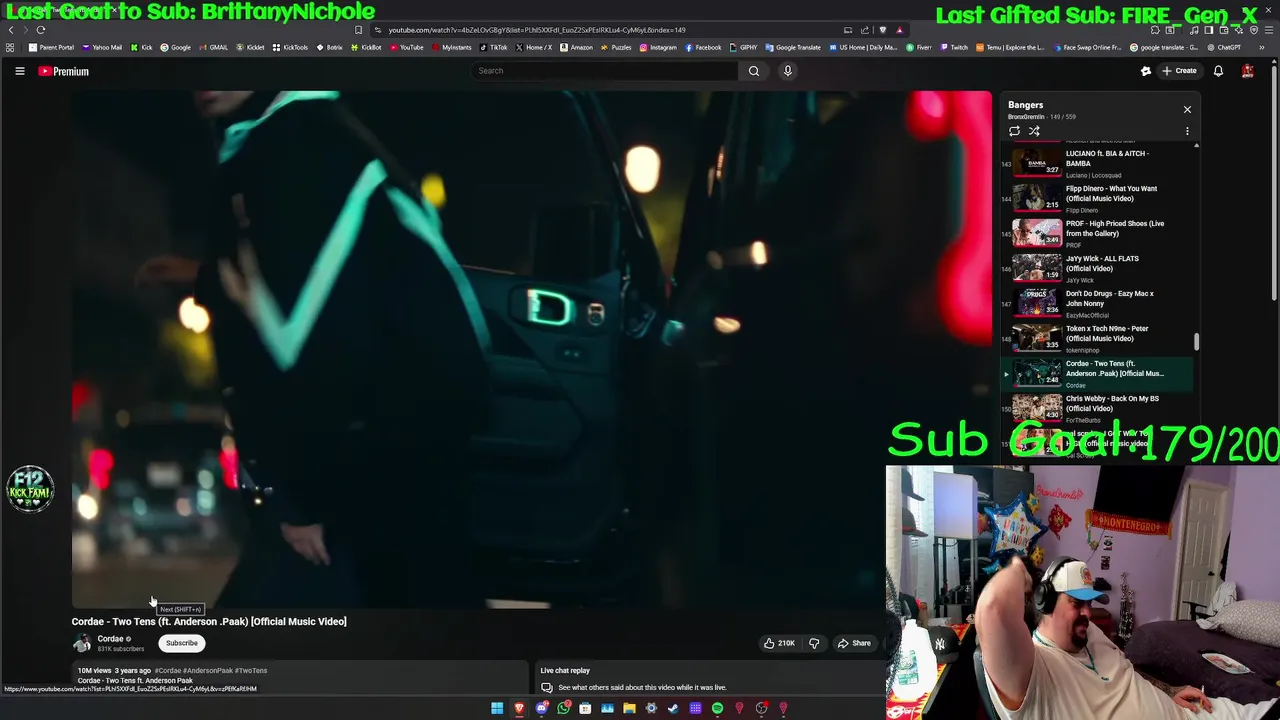Click the BronxGremlin playlist owner link

[x=1024, y=117]
